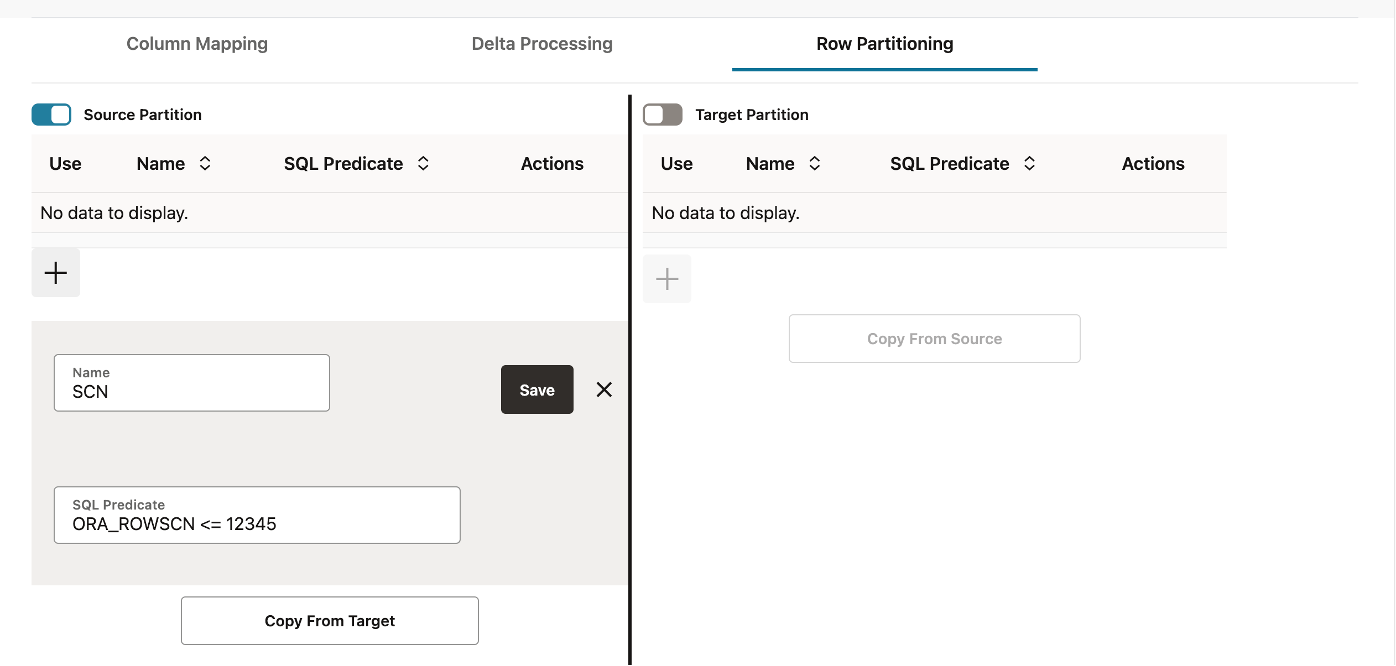Close the partition editor with X icon
Screen dimensions: 1396x666
tap(604, 390)
